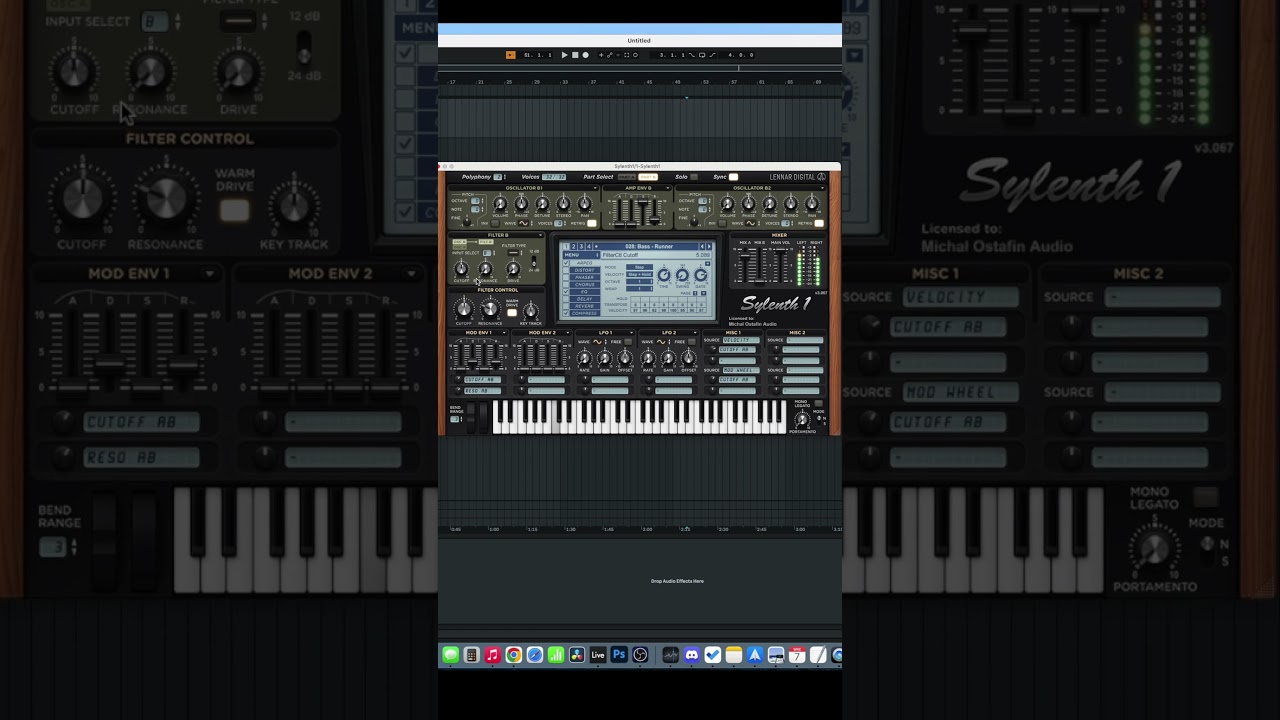Screen dimensions: 1280x720
Task: Click LFO 1 wave shape icon
Action: point(597,342)
